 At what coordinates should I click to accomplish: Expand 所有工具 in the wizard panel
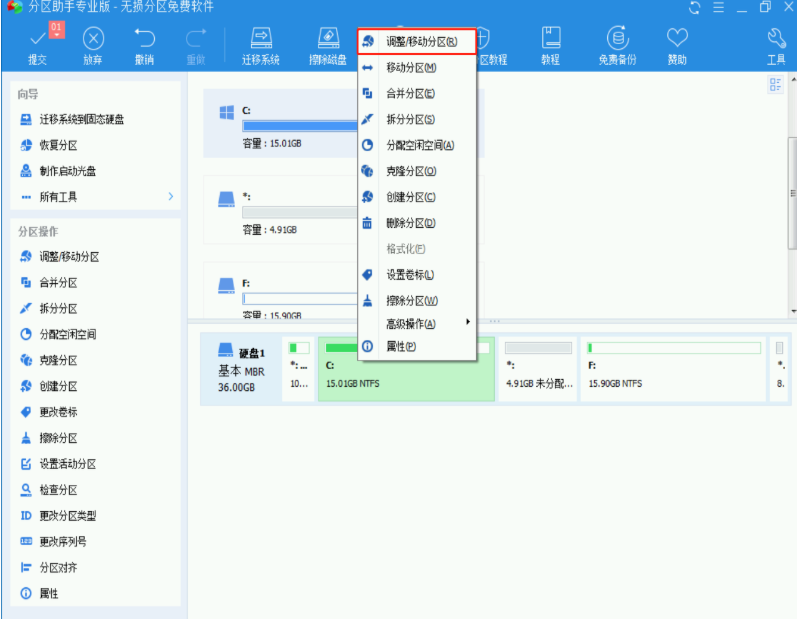click(96, 197)
